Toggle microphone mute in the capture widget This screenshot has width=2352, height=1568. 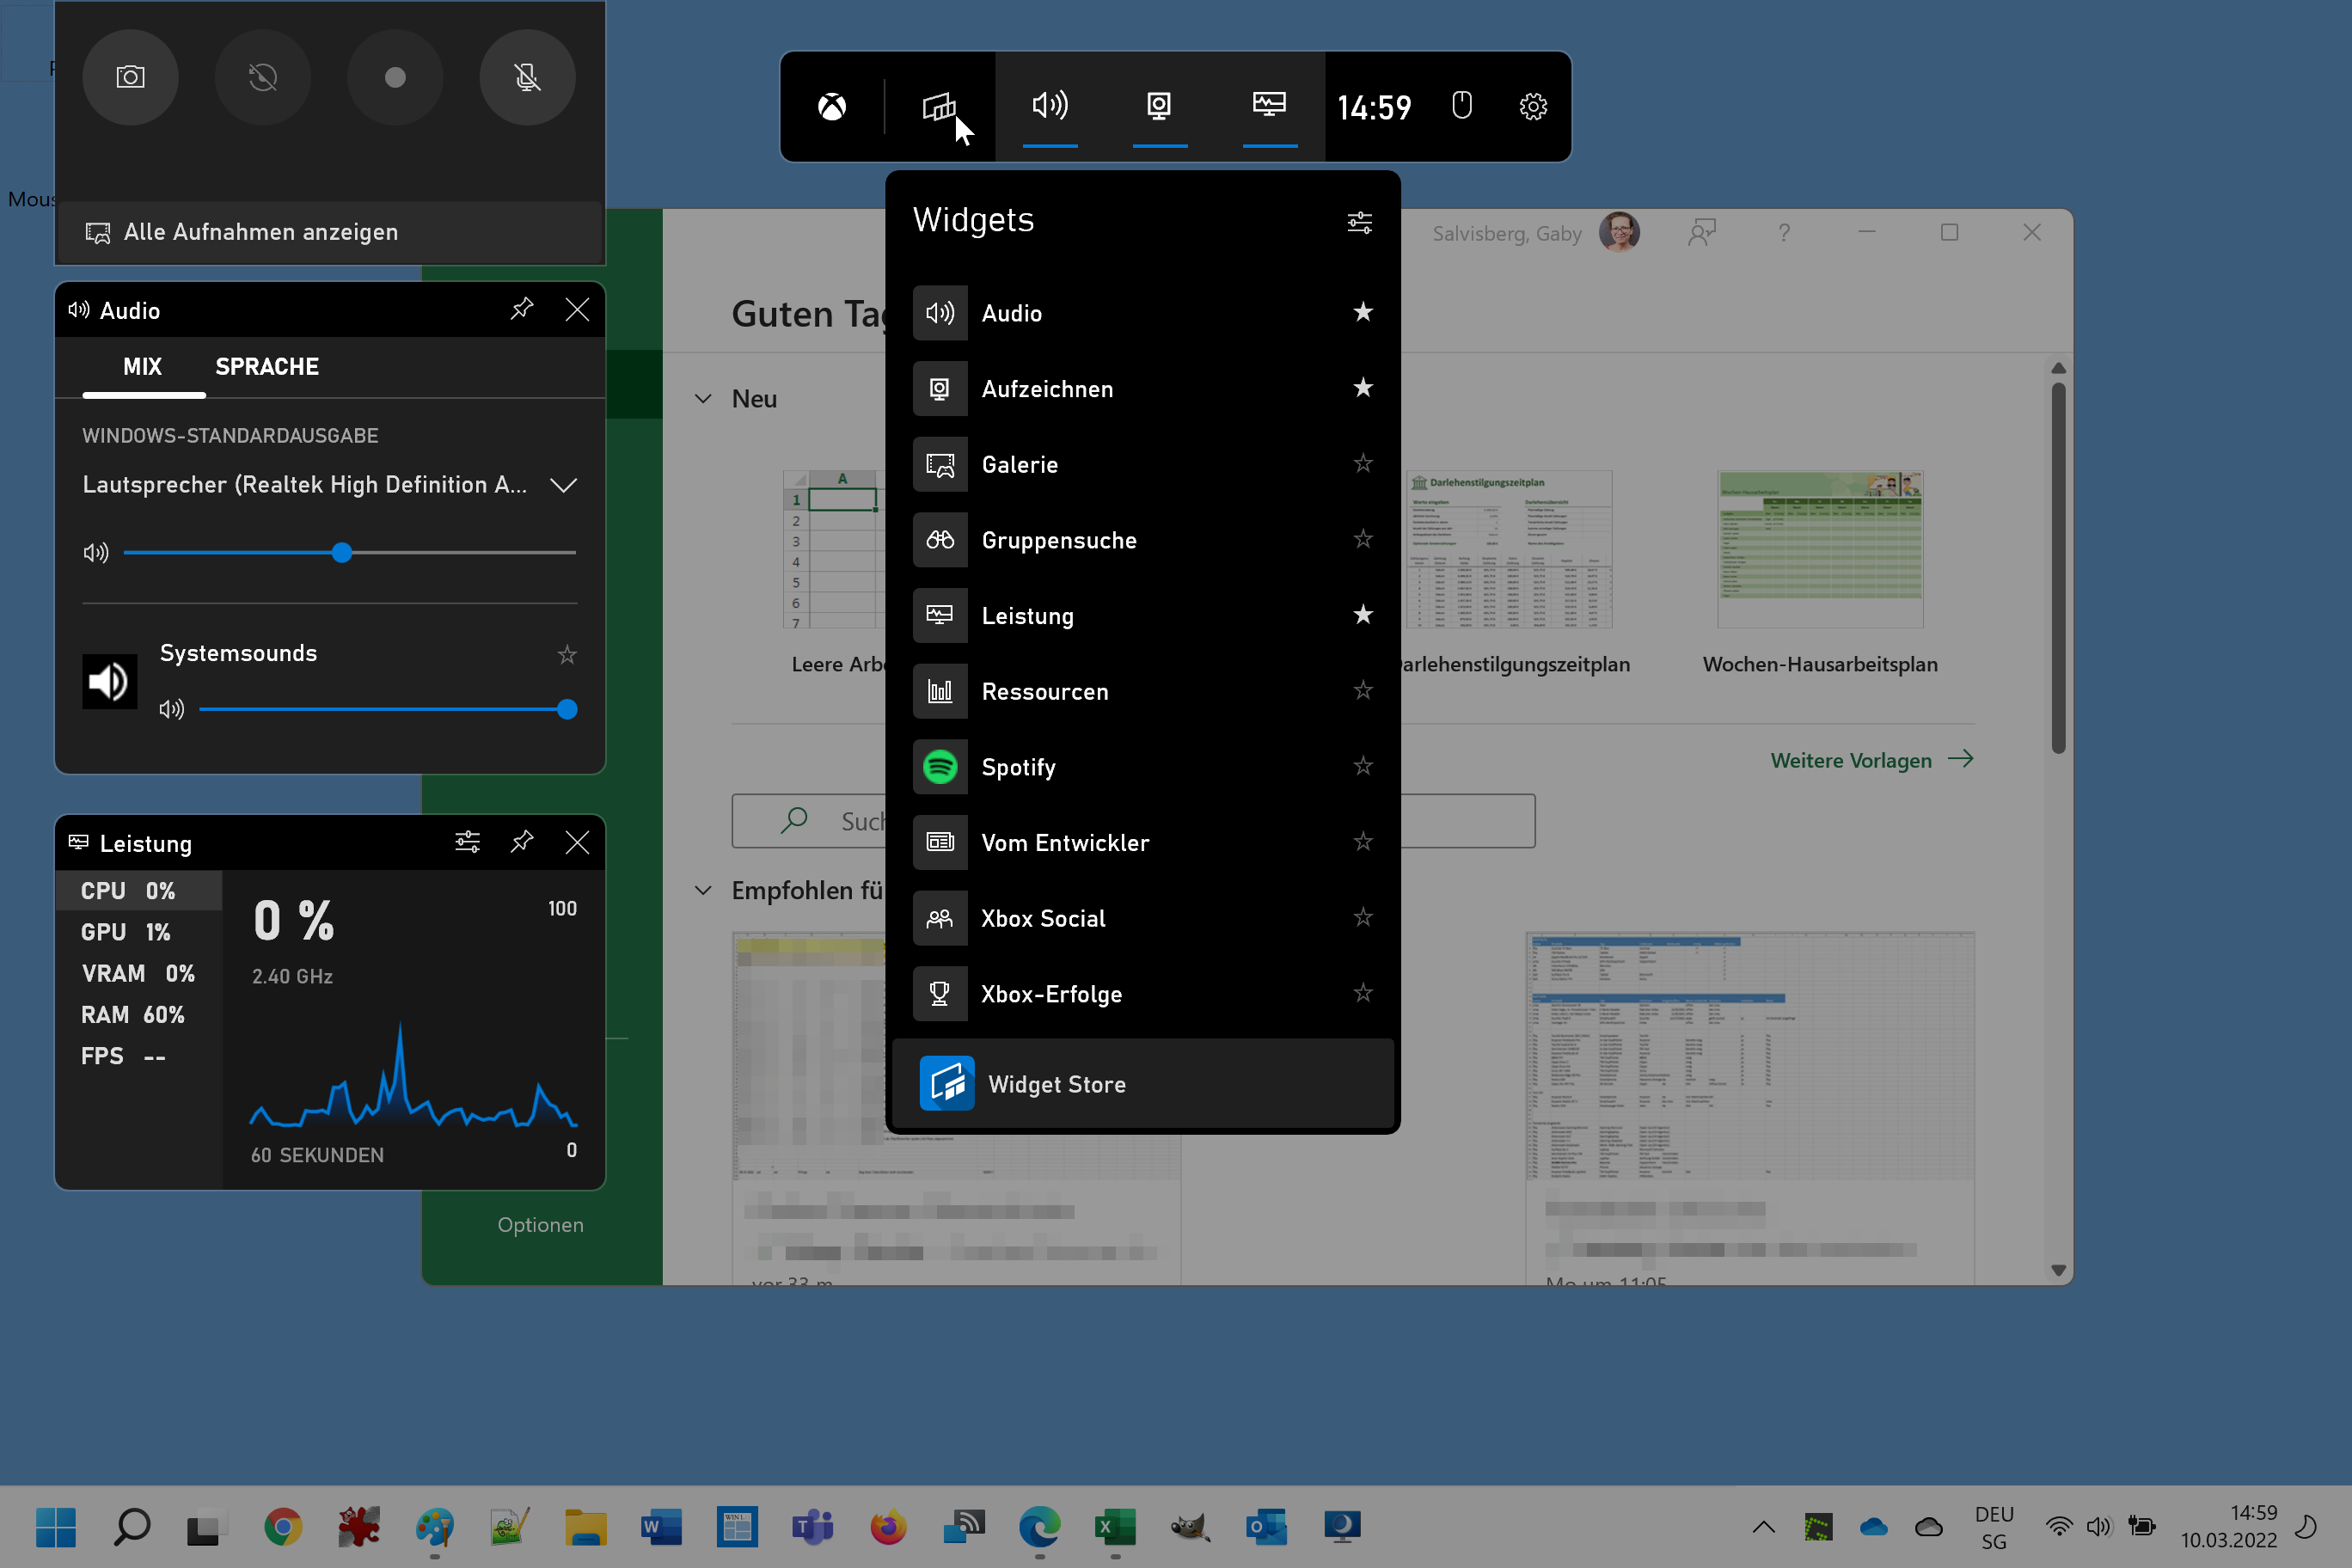point(527,77)
